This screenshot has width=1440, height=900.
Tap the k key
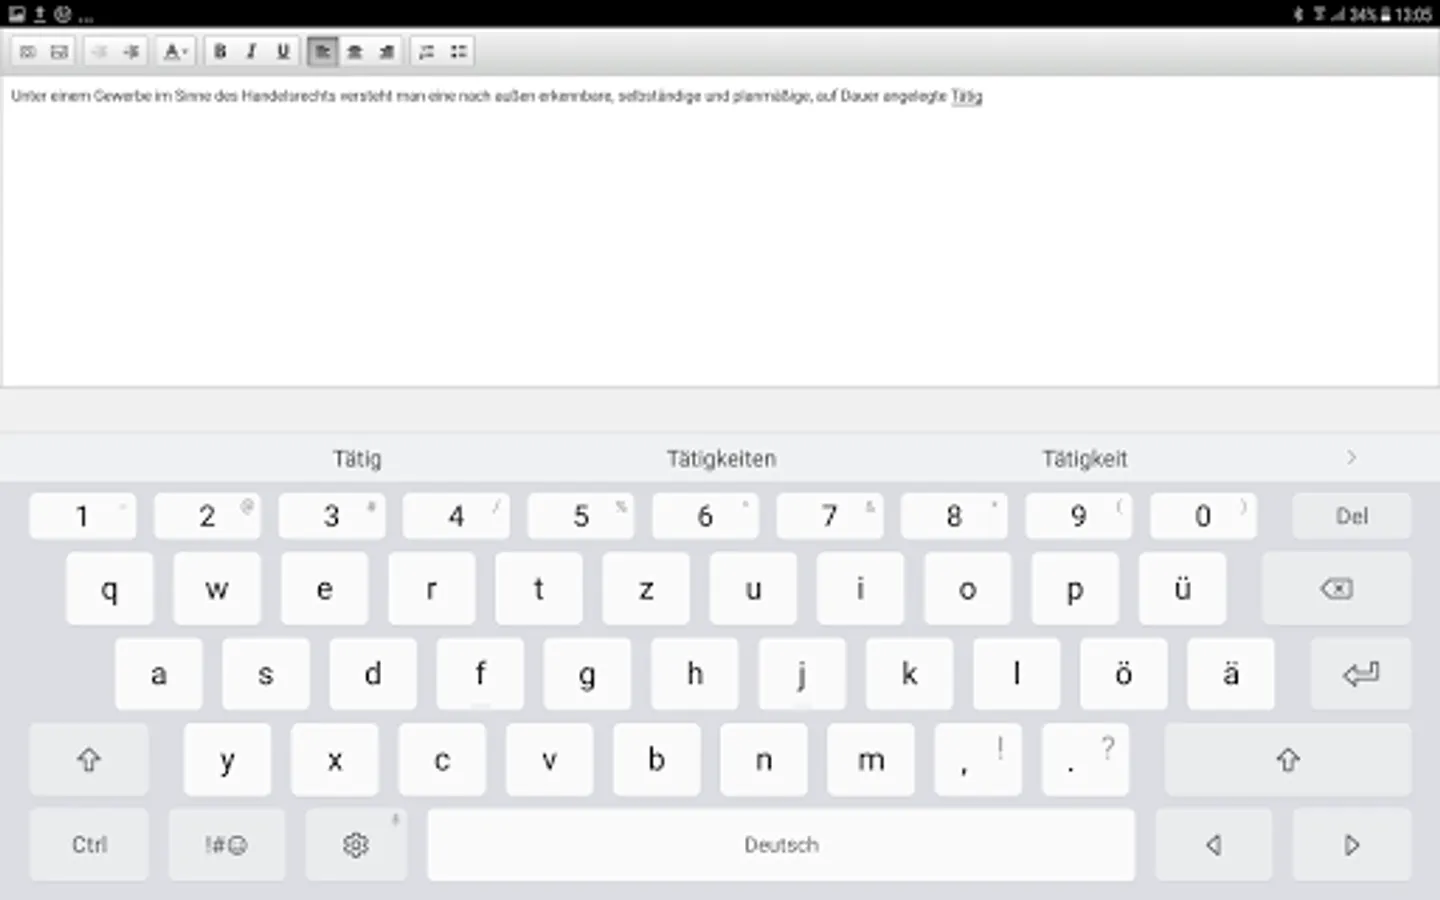909,674
